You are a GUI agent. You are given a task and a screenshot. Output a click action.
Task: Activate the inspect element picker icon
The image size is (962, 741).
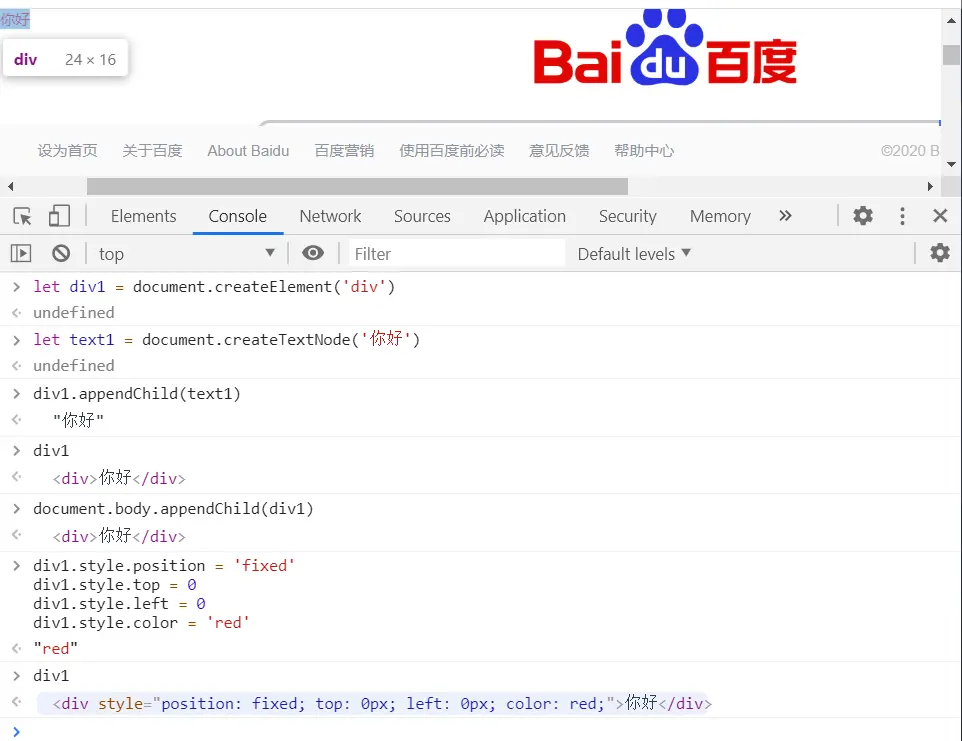[x=23, y=216]
